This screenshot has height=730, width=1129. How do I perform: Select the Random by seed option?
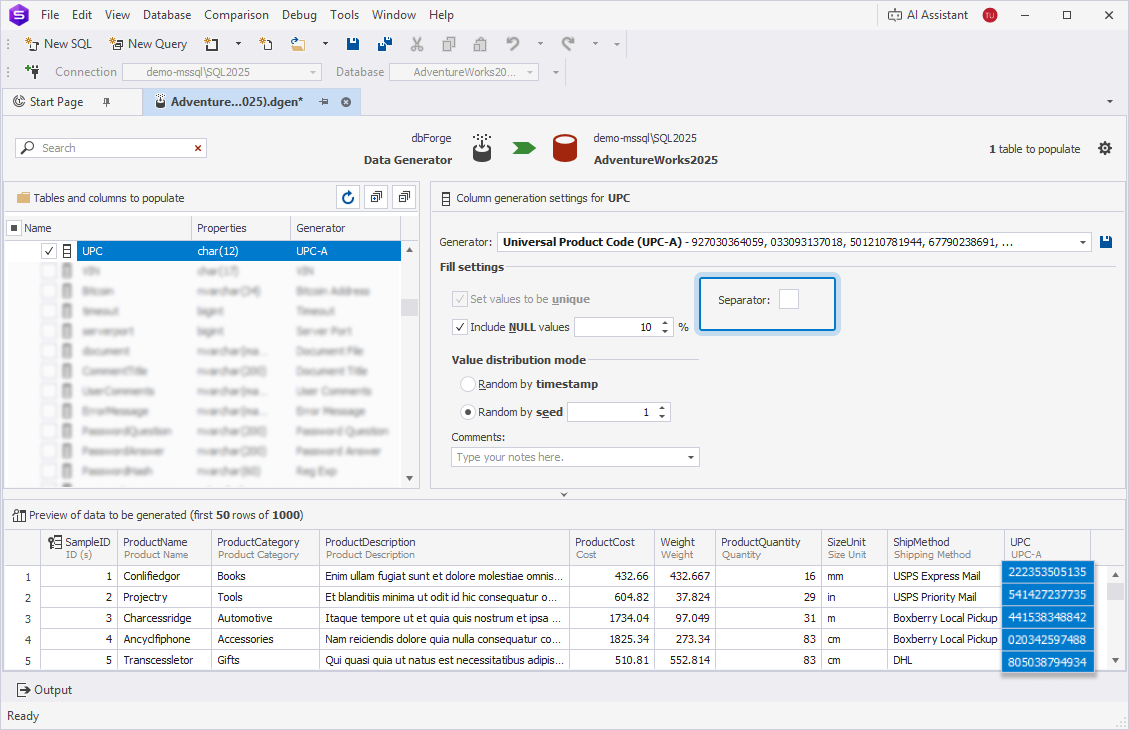tap(468, 412)
